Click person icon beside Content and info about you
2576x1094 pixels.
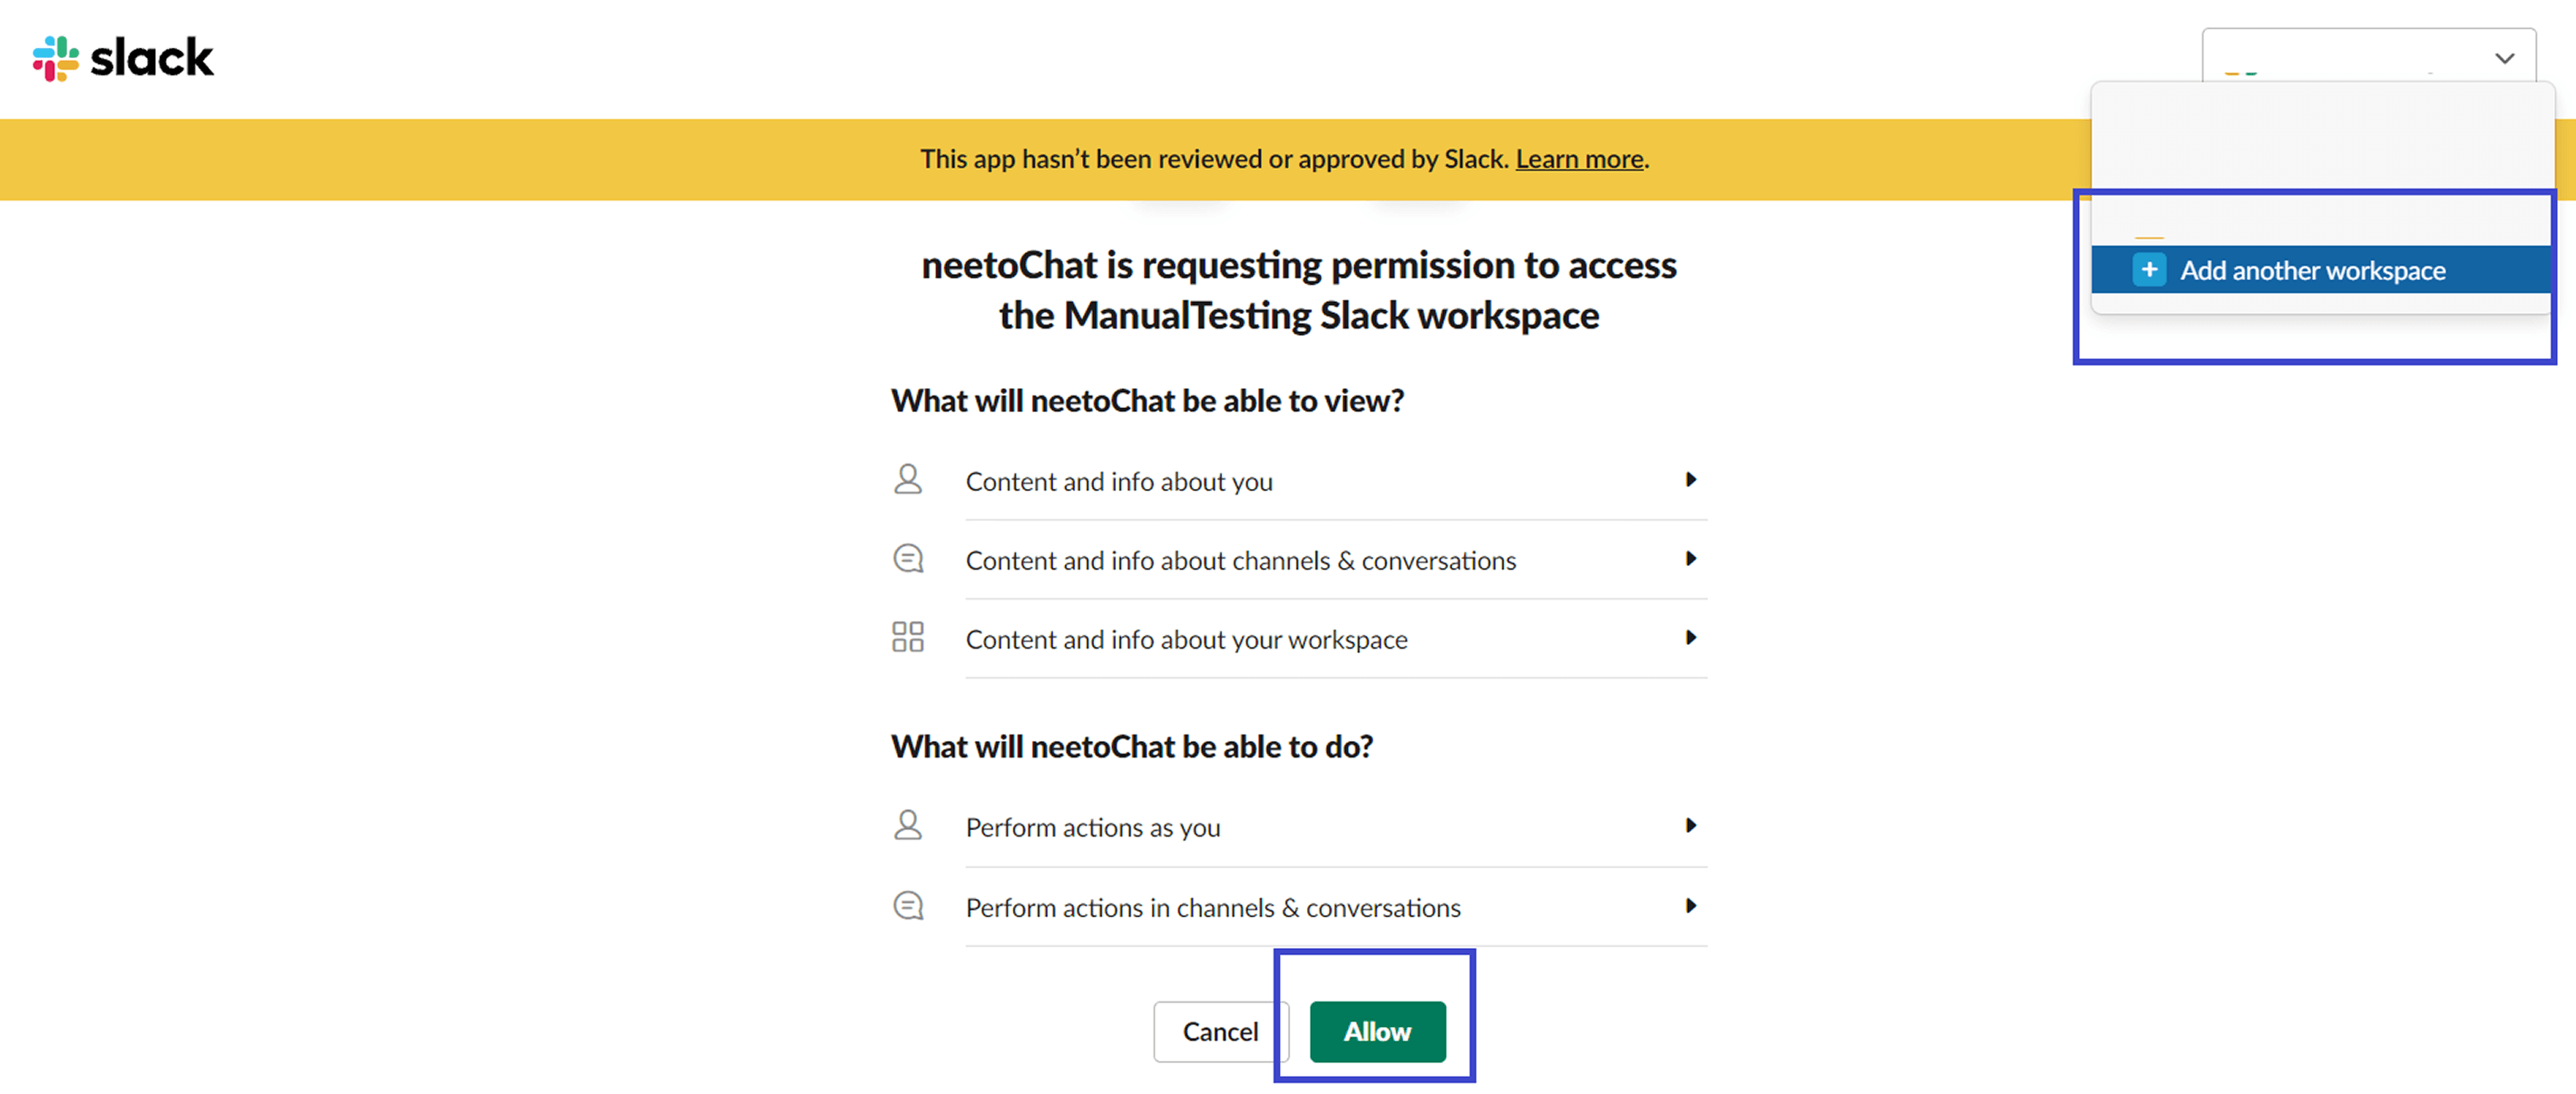tap(908, 480)
